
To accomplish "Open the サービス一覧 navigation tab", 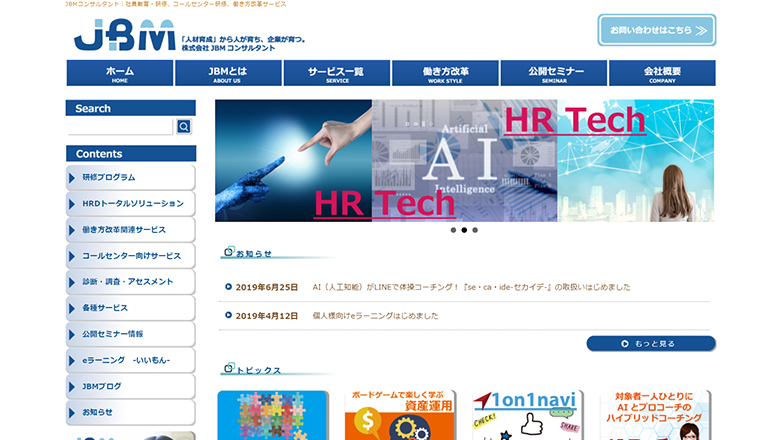I will point(336,73).
